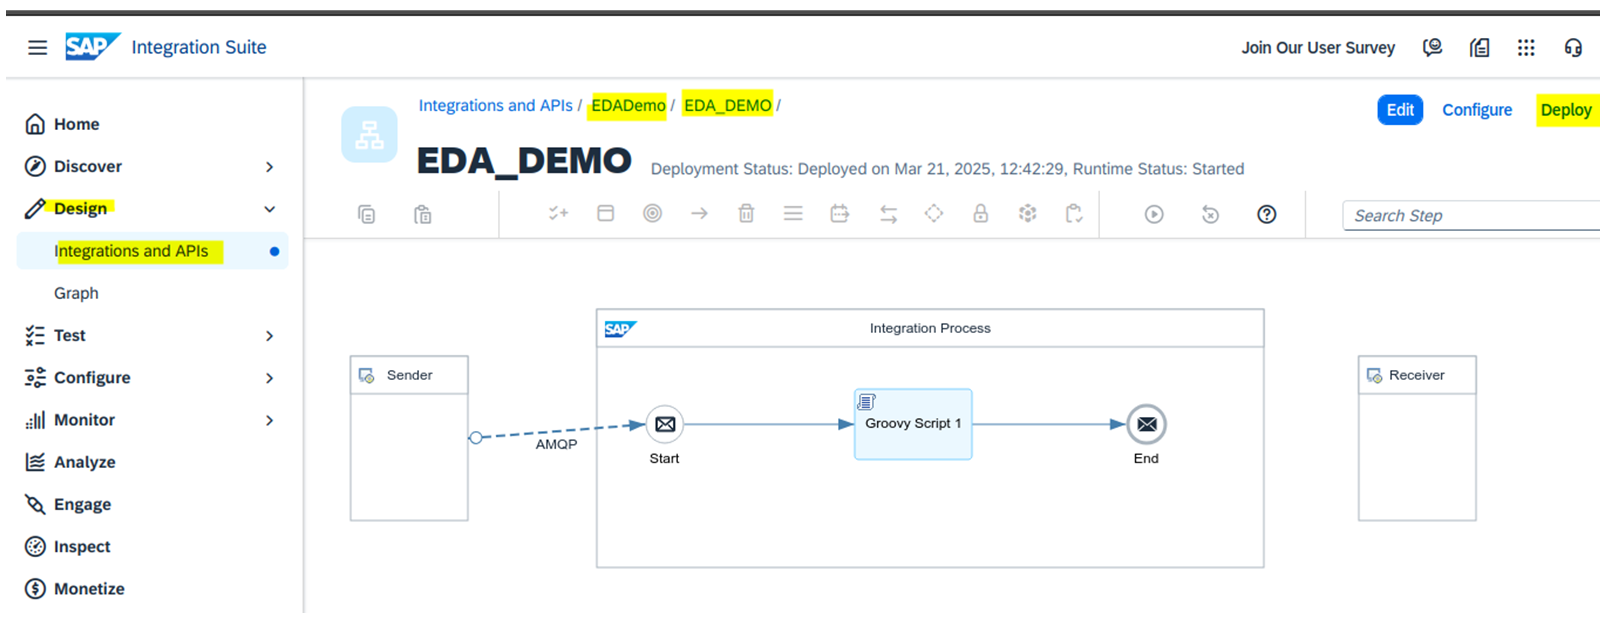Collapse the Design section chevron
The image size is (1600, 623).
click(269, 209)
